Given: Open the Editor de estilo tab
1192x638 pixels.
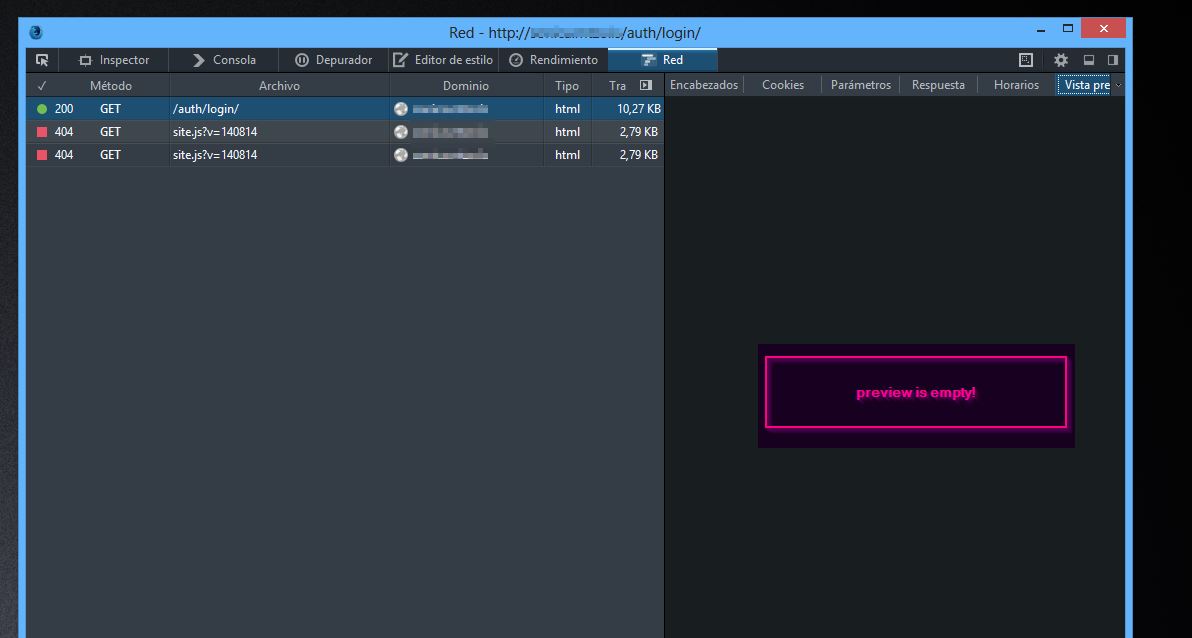Looking at the screenshot, I should coord(443,60).
